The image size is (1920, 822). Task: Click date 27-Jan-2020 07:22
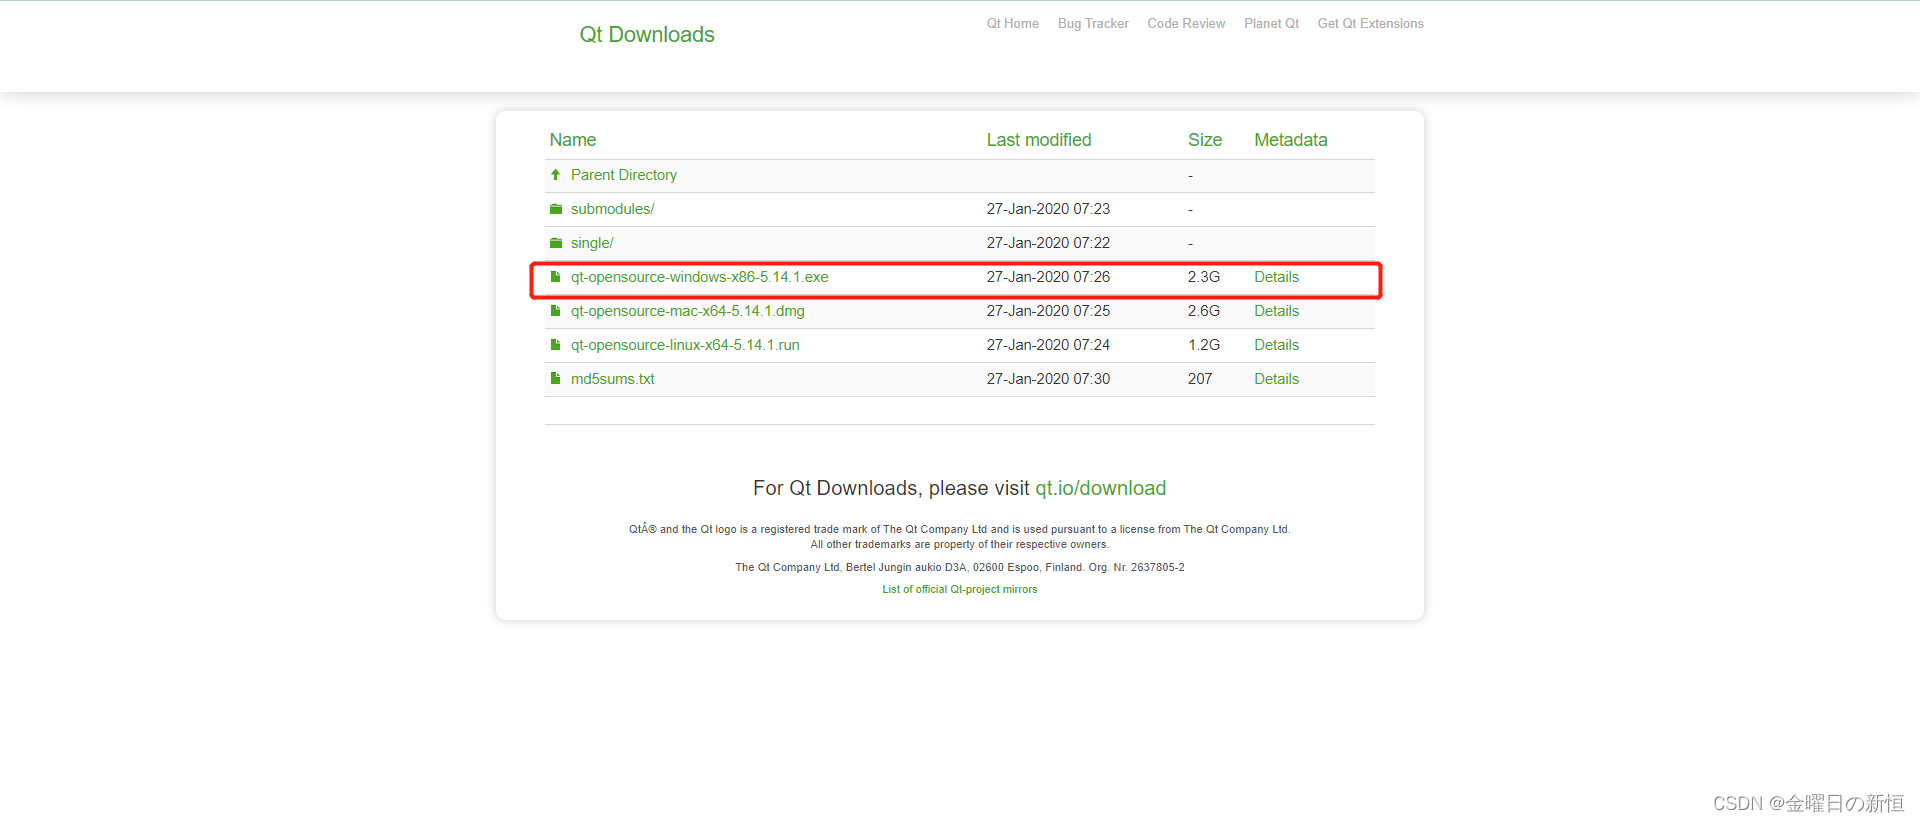1048,243
